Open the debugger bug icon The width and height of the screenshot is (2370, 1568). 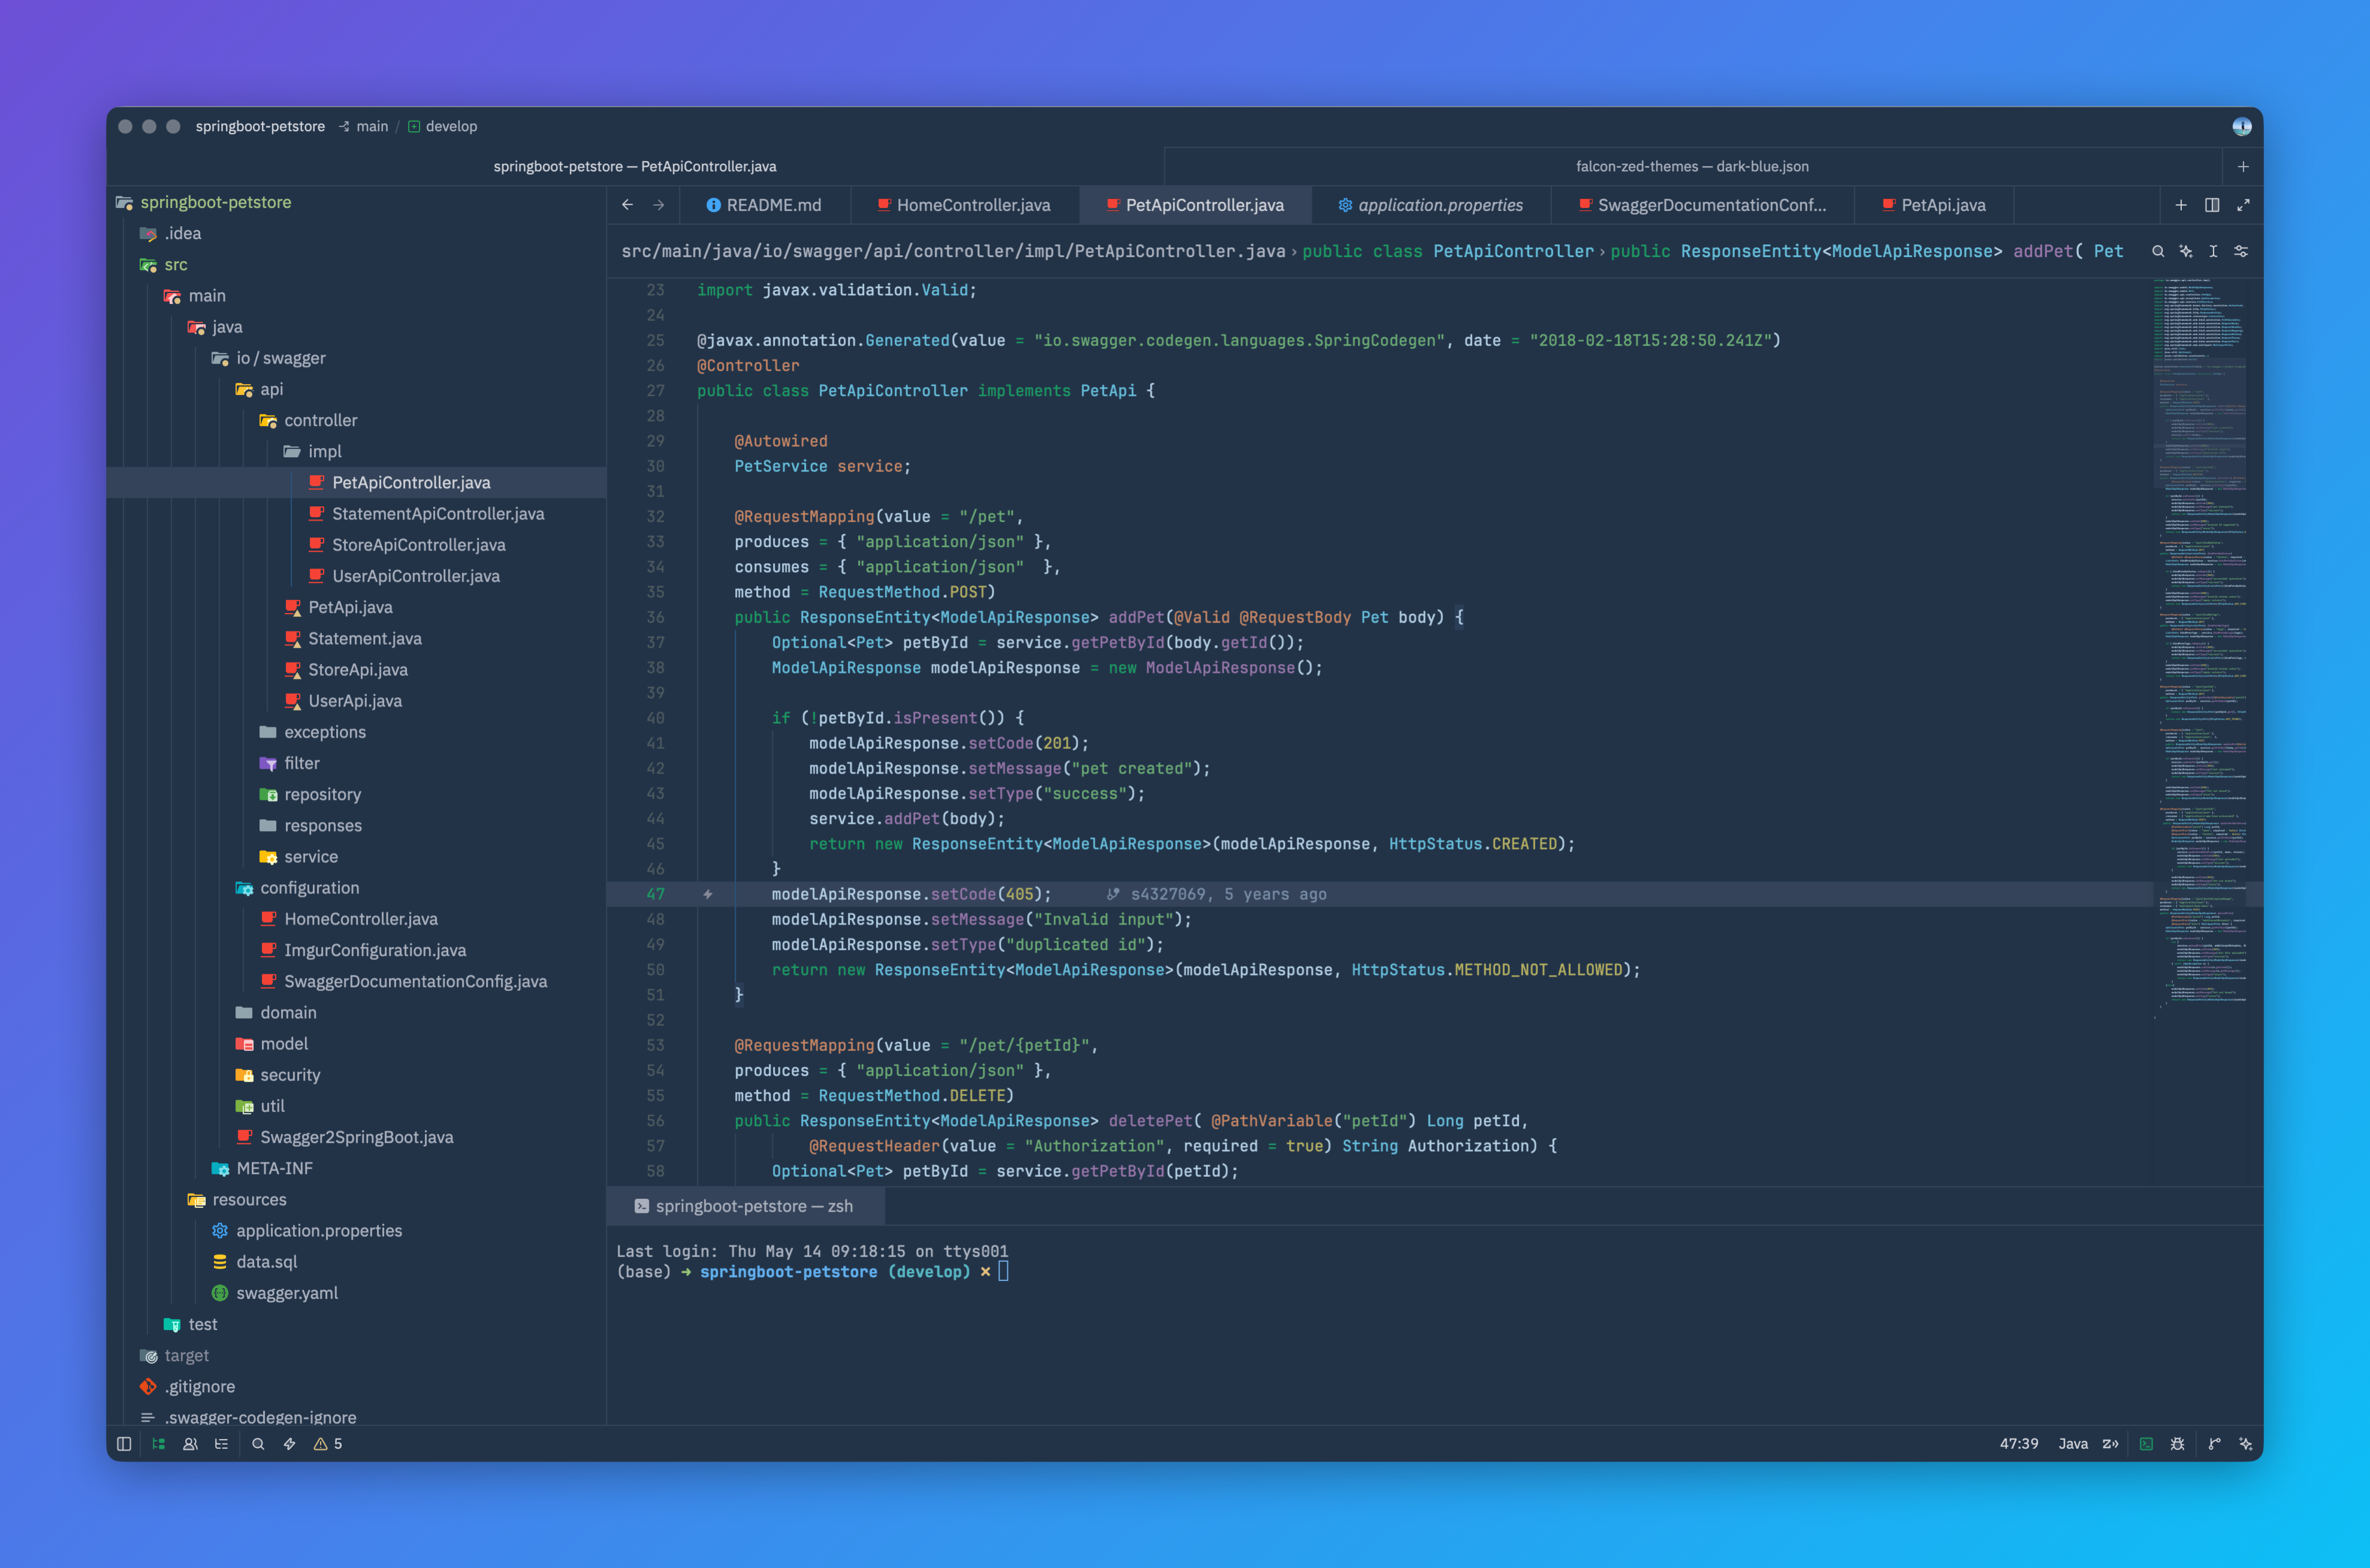coord(2177,1443)
